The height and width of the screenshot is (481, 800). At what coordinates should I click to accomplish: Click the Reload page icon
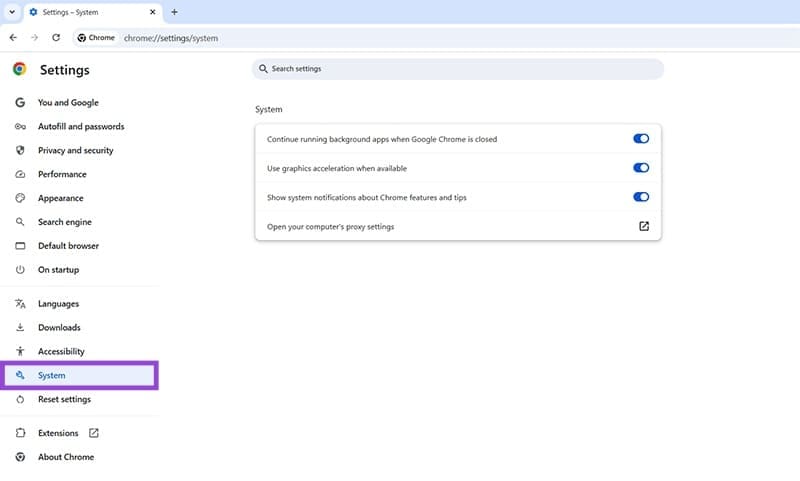coord(56,38)
